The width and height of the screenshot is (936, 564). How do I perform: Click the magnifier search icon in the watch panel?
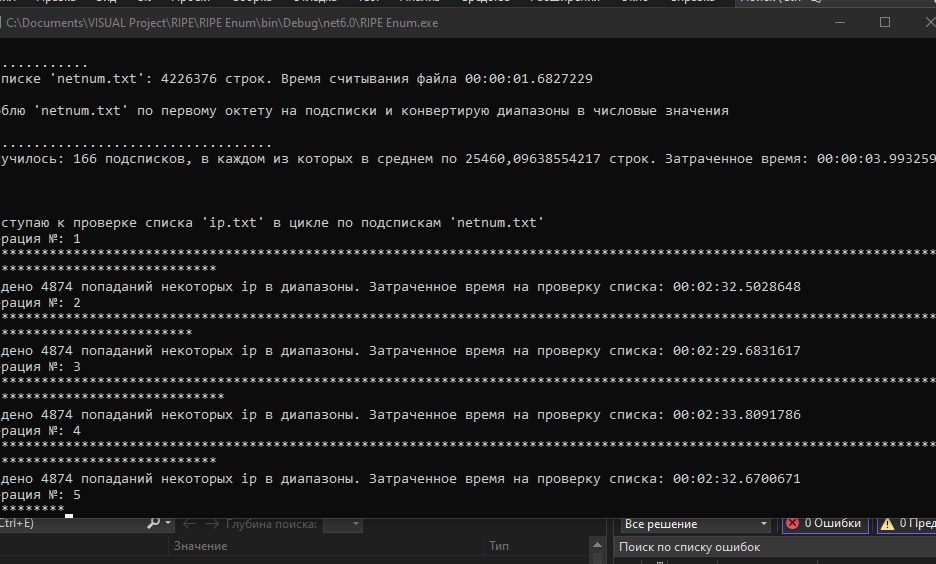coord(153,523)
